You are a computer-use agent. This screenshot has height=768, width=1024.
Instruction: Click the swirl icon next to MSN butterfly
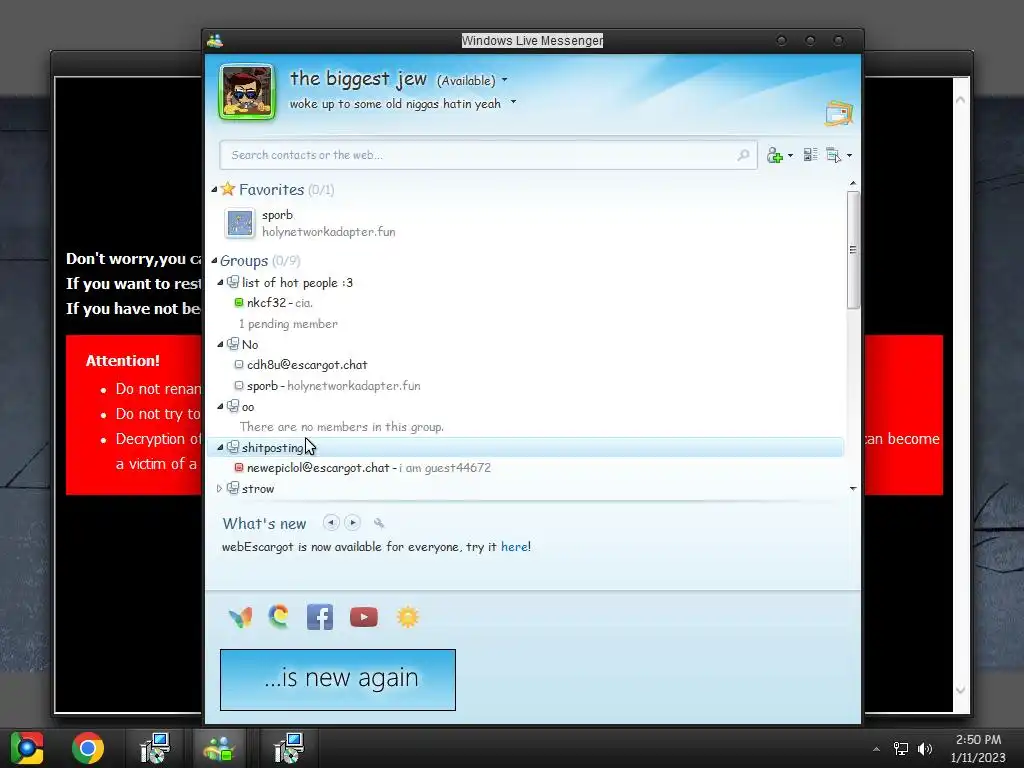tap(279, 616)
